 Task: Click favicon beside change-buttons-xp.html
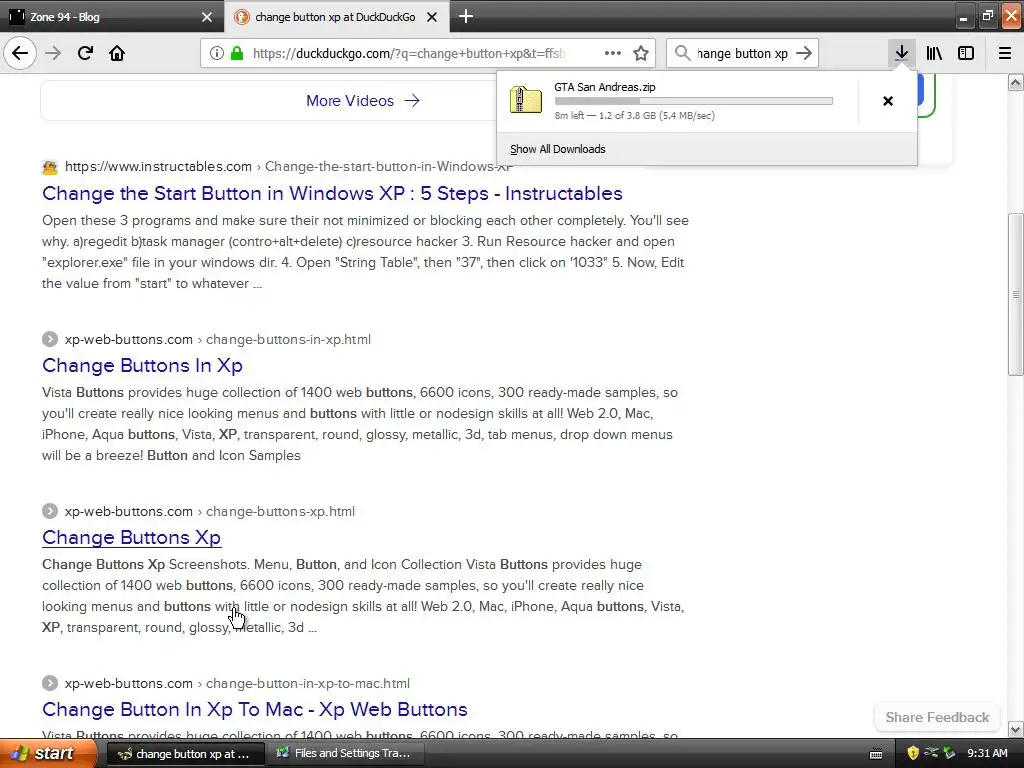(50, 511)
